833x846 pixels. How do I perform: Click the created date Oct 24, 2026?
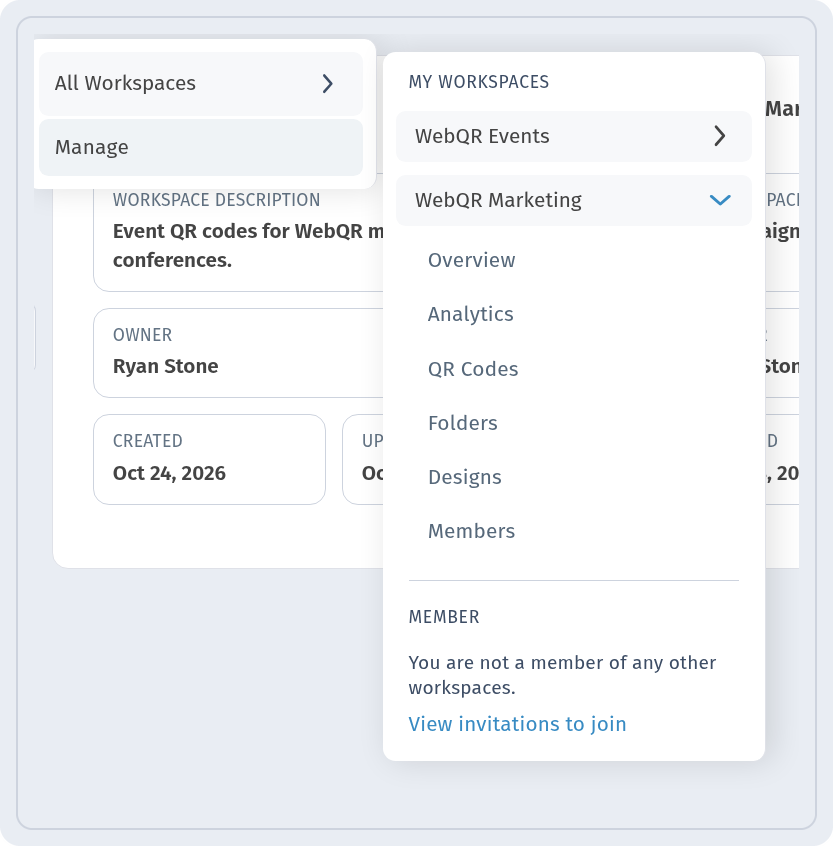pos(169,473)
